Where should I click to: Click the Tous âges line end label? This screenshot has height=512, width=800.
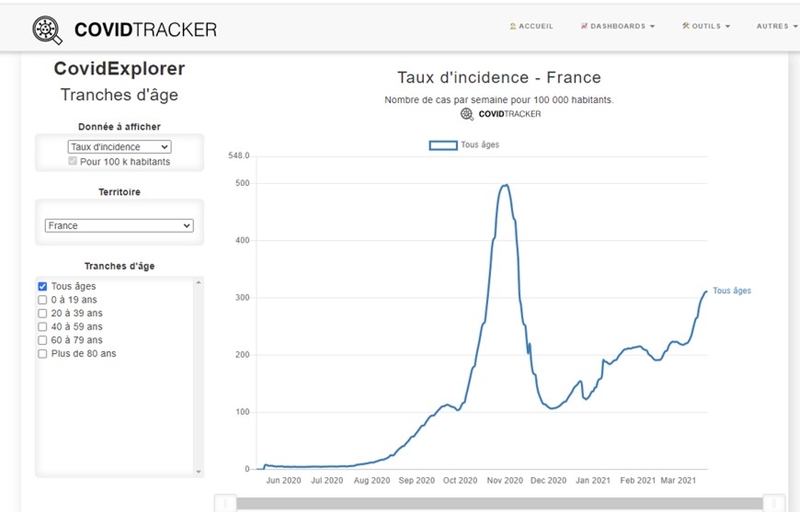pyautogui.click(x=732, y=291)
